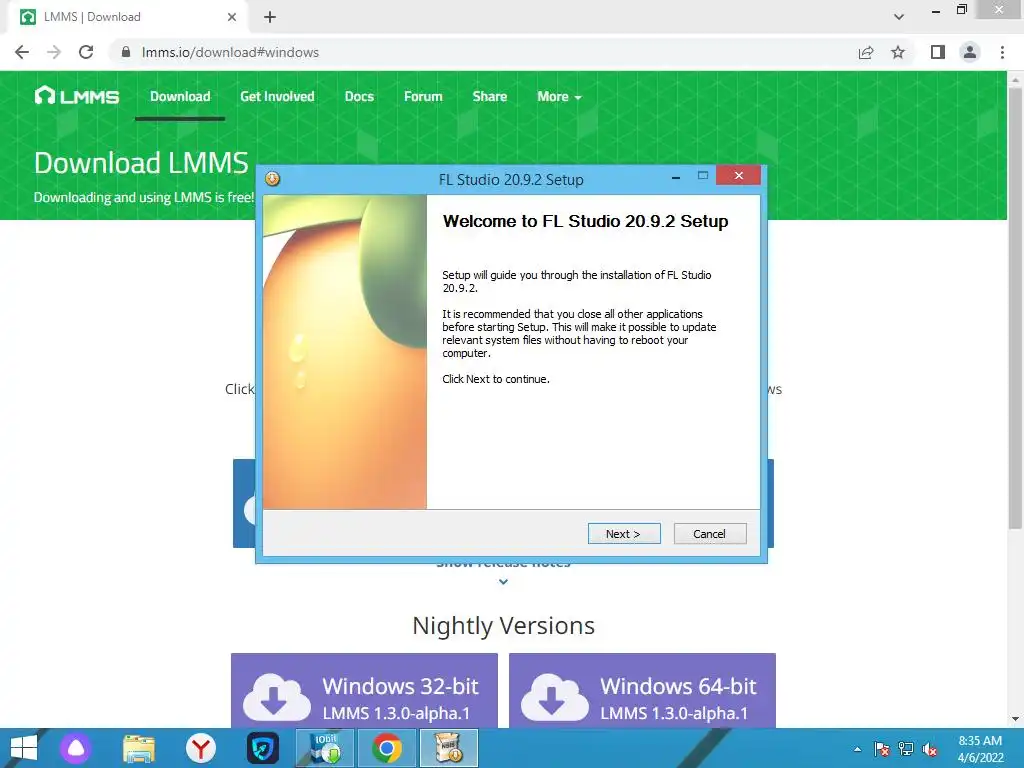Click the muted volume tray icon
The width and height of the screenshot is (1024, 768).
930,749
